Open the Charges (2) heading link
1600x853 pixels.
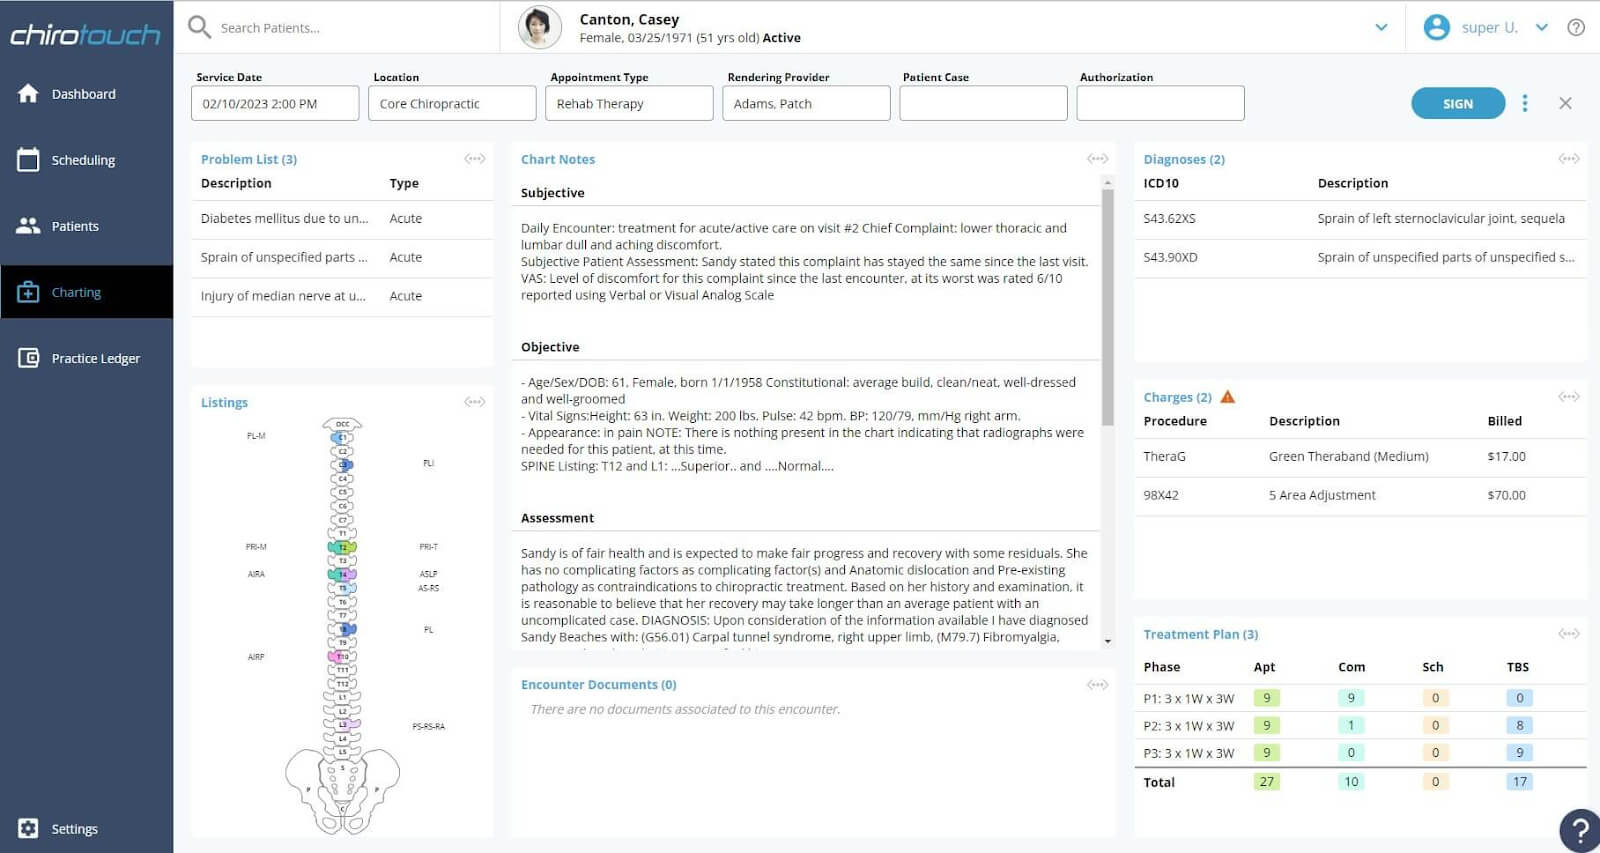pyautogui.click(x=1178, y=397)
